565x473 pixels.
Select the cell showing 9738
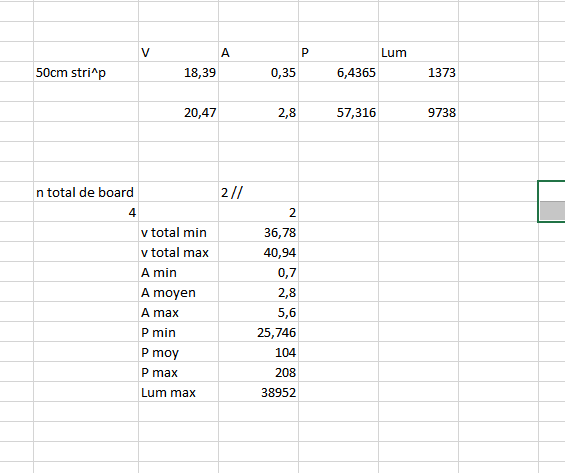coord(418,112)
